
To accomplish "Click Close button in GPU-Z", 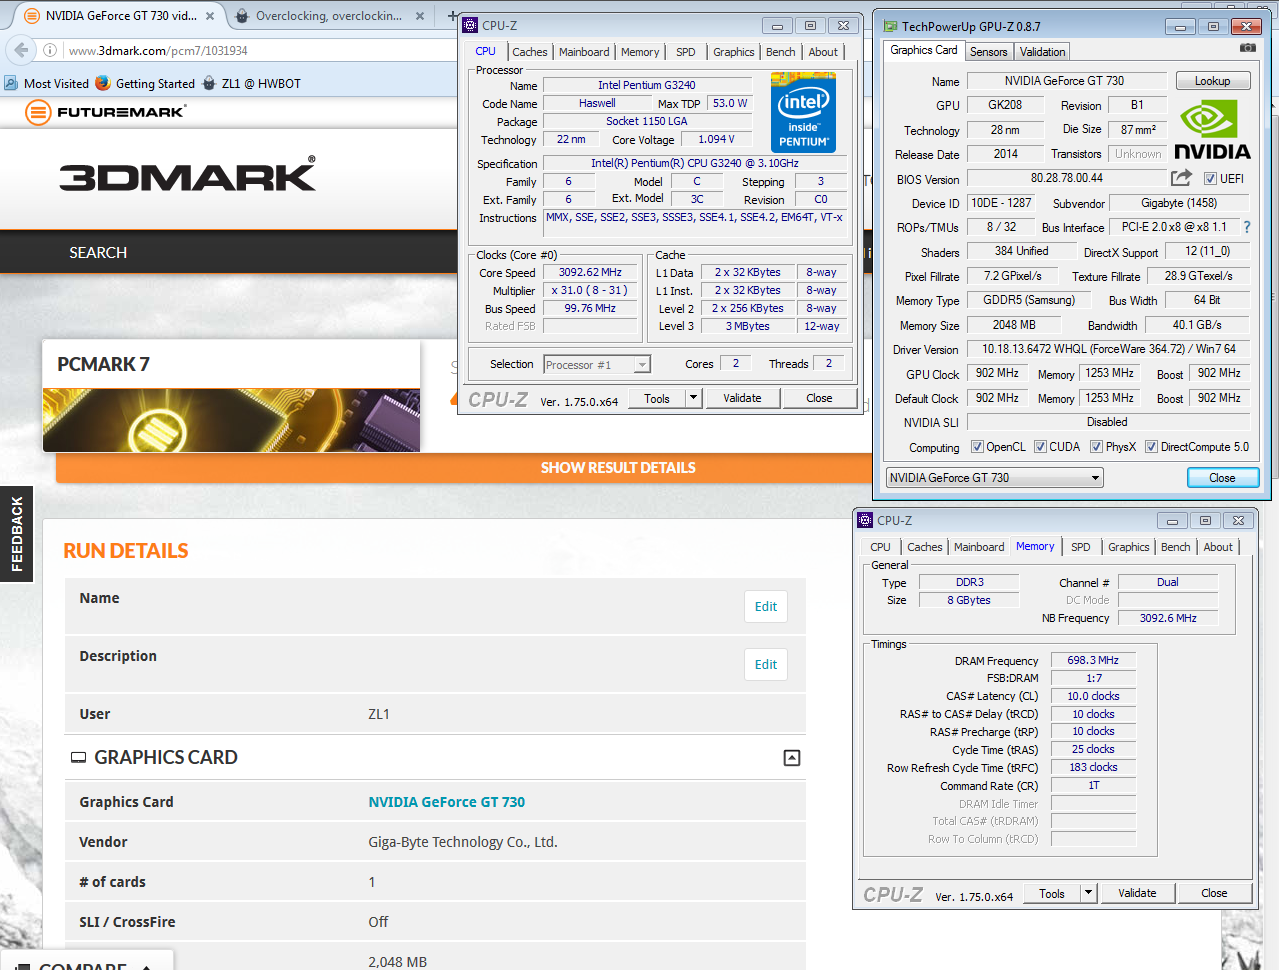I will pos(1222,478).
